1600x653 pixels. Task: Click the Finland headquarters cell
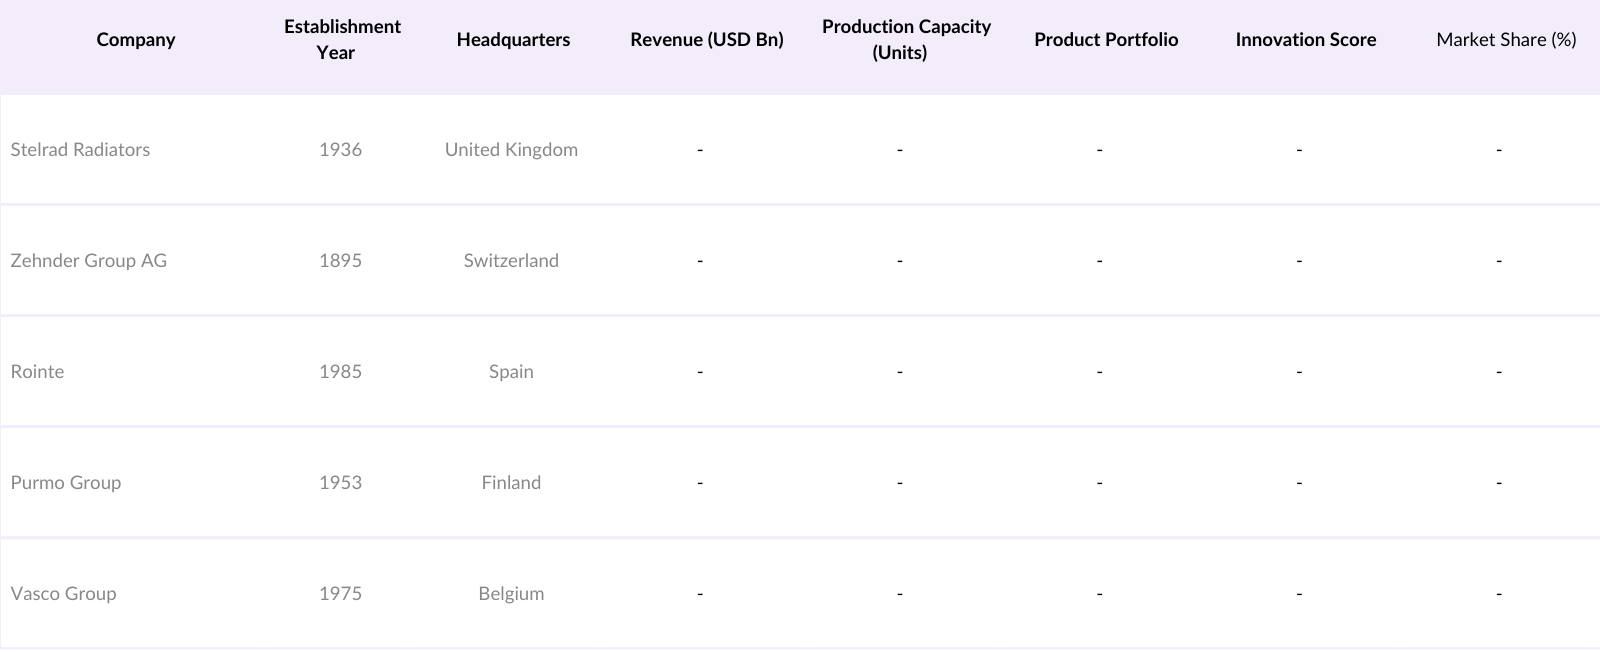click(x=511, y=483)
